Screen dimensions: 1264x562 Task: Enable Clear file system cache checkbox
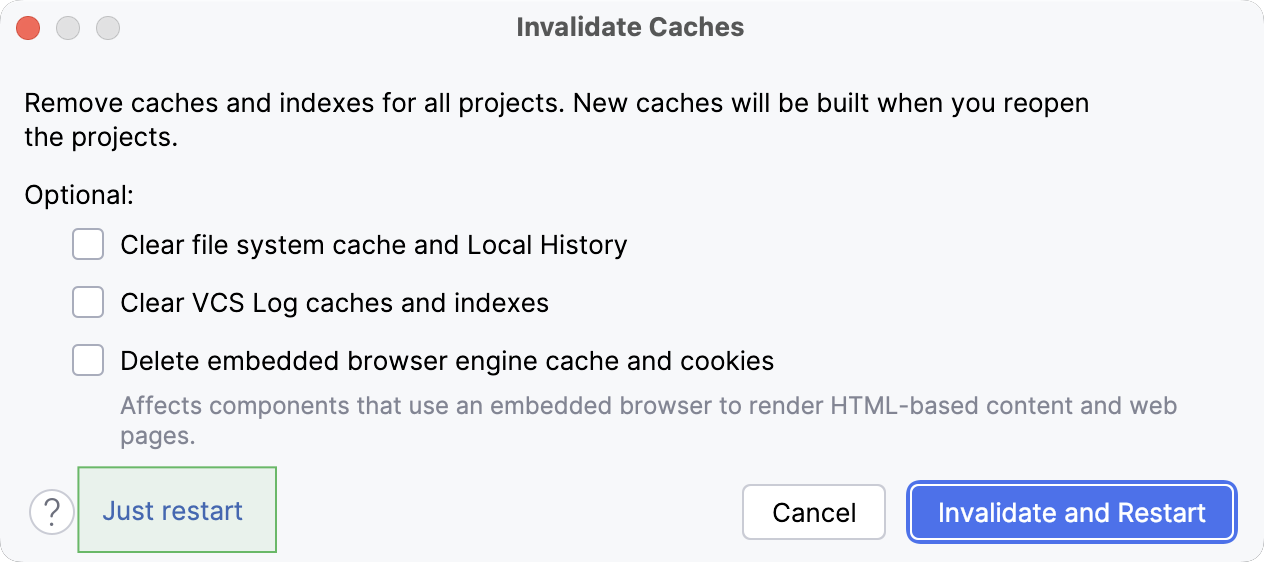(x=88, y=244)
